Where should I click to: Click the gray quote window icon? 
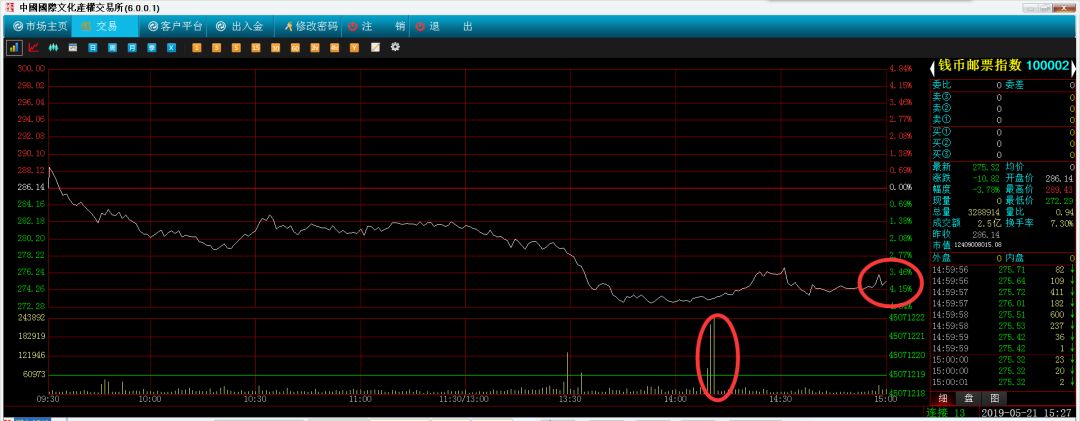click(x=72, y=48)
